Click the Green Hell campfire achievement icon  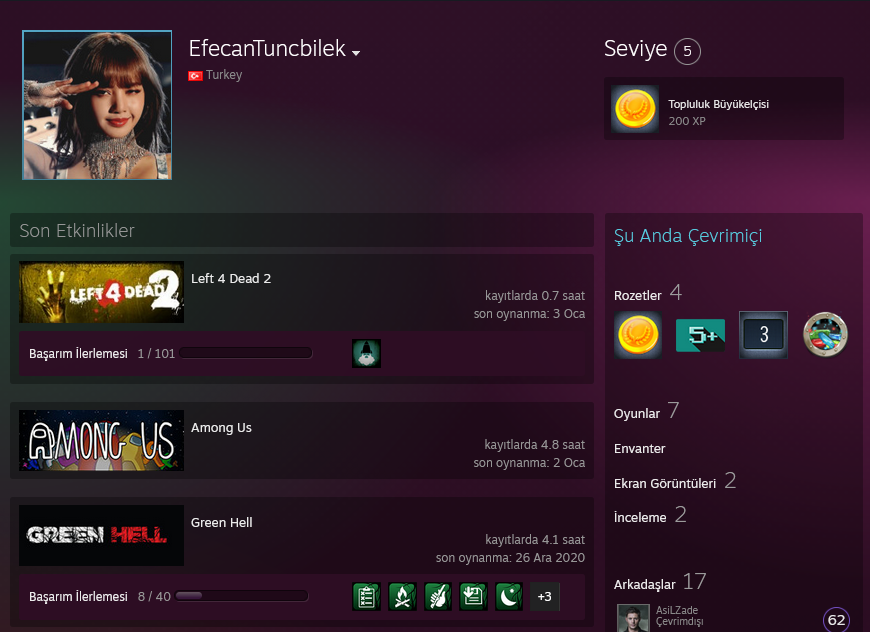(402, 596)
